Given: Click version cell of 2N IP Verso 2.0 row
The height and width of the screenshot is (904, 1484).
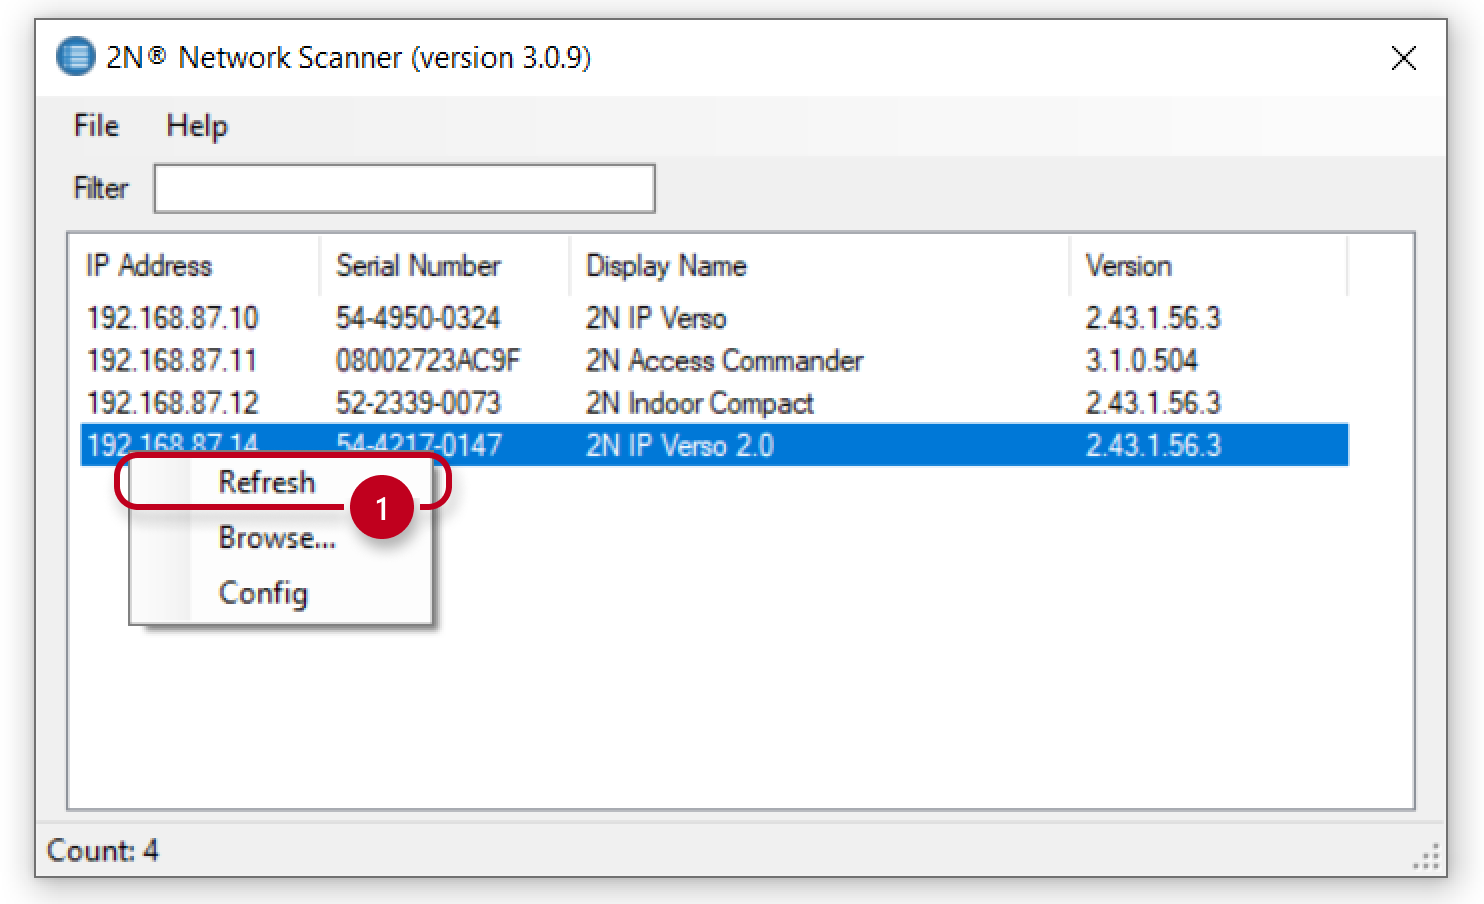Looking at the screenshot, I should pyautogui.click(x=1153, y=445).
